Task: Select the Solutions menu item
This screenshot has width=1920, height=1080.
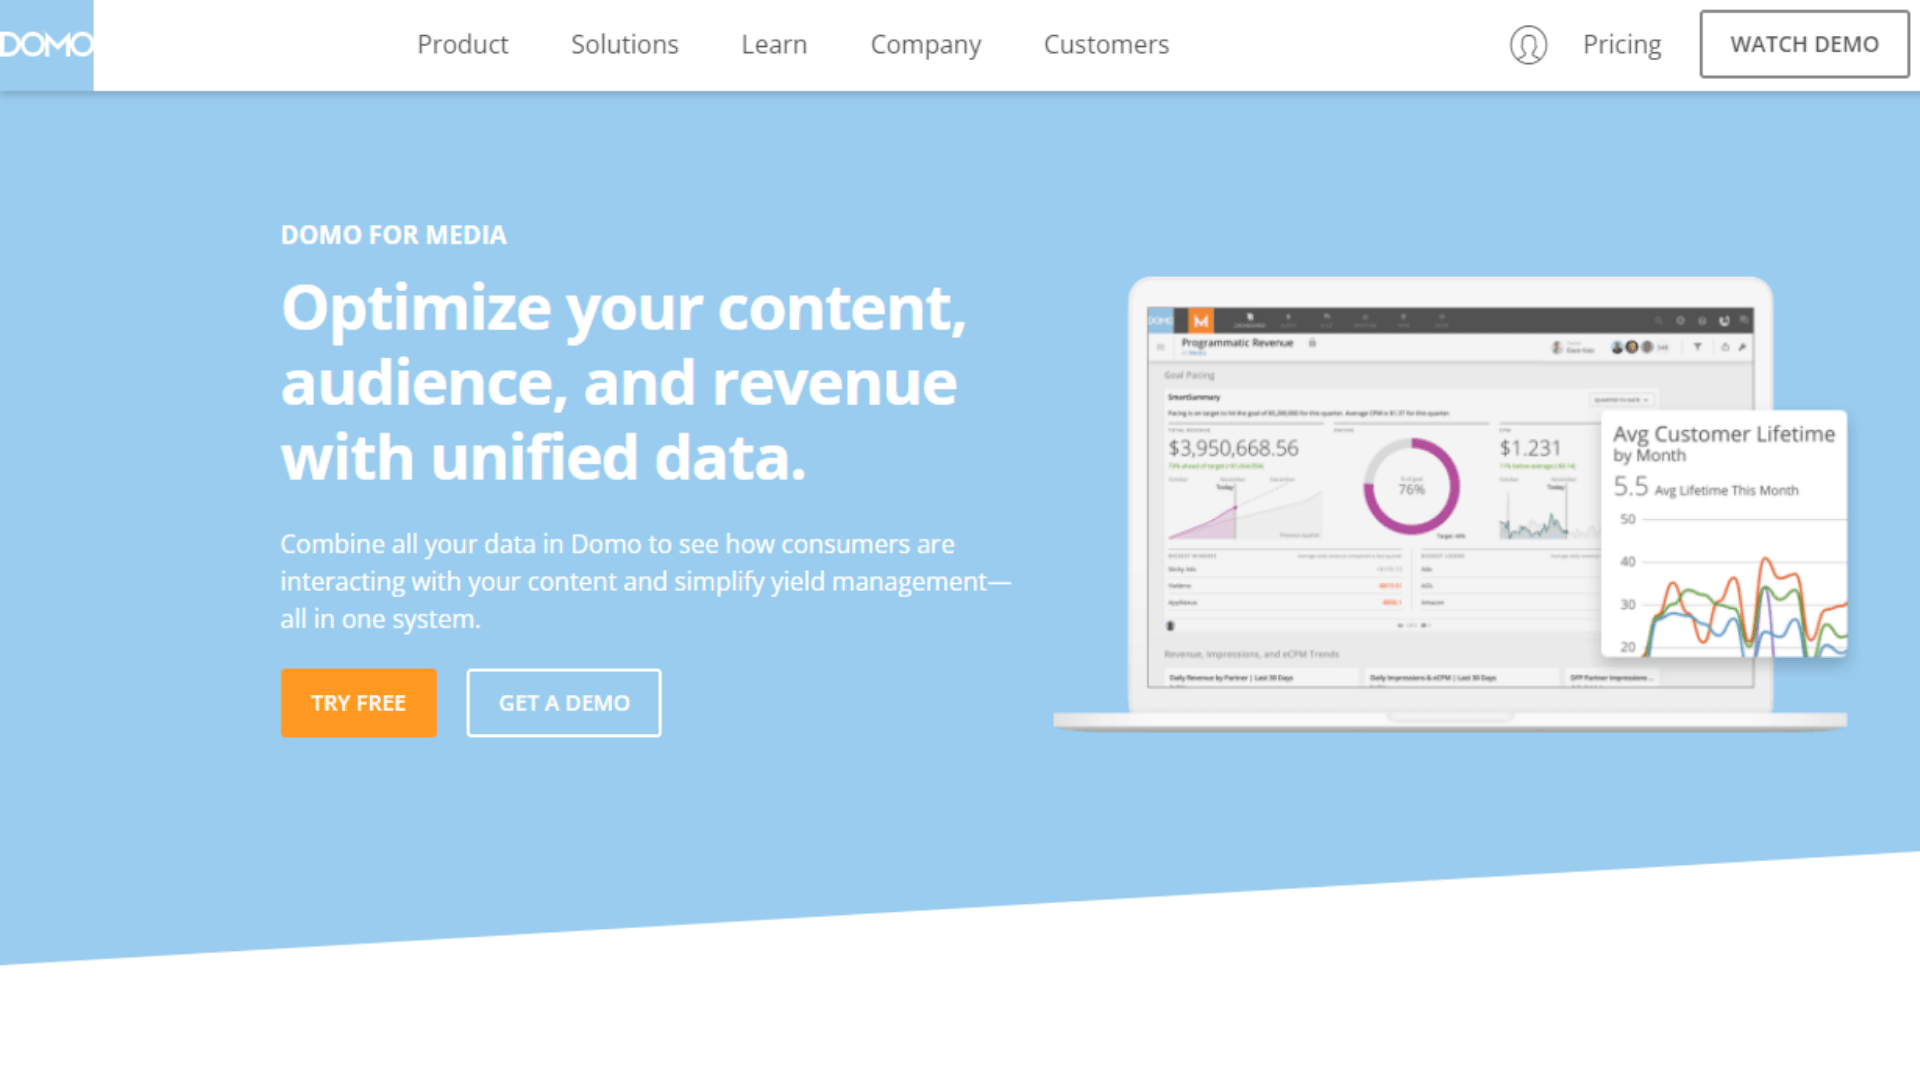Action: (x=624, y=44)
